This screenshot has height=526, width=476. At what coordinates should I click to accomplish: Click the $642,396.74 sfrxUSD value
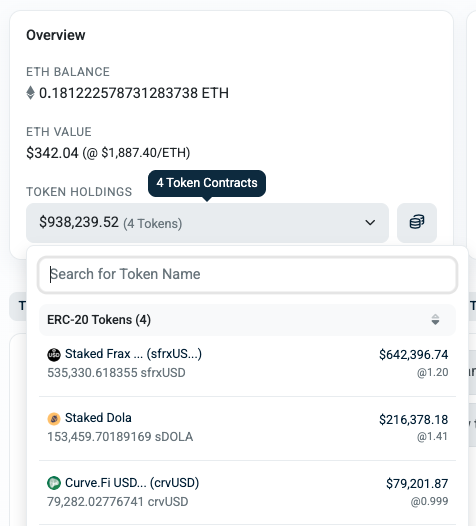point(413,355)
